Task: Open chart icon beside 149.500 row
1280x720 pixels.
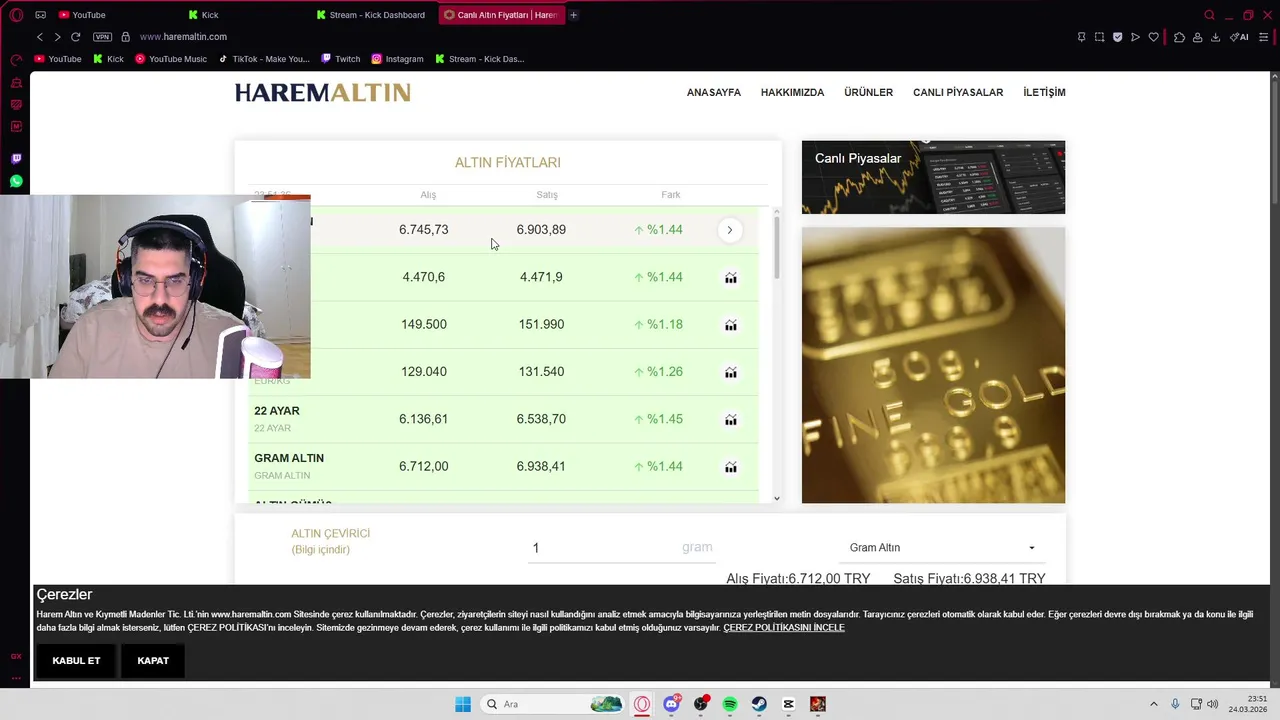Action: click(731, 325)
